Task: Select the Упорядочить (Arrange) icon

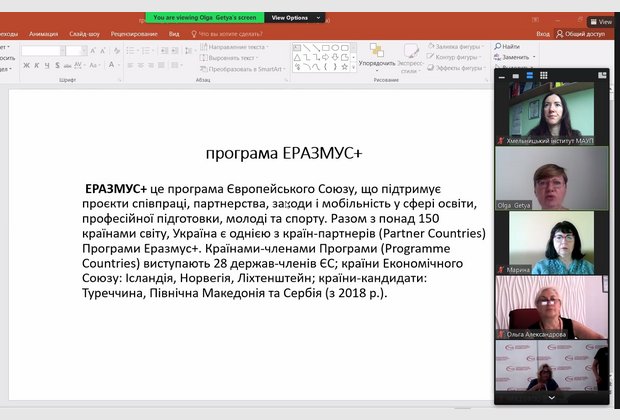Action: pos(376,54)
